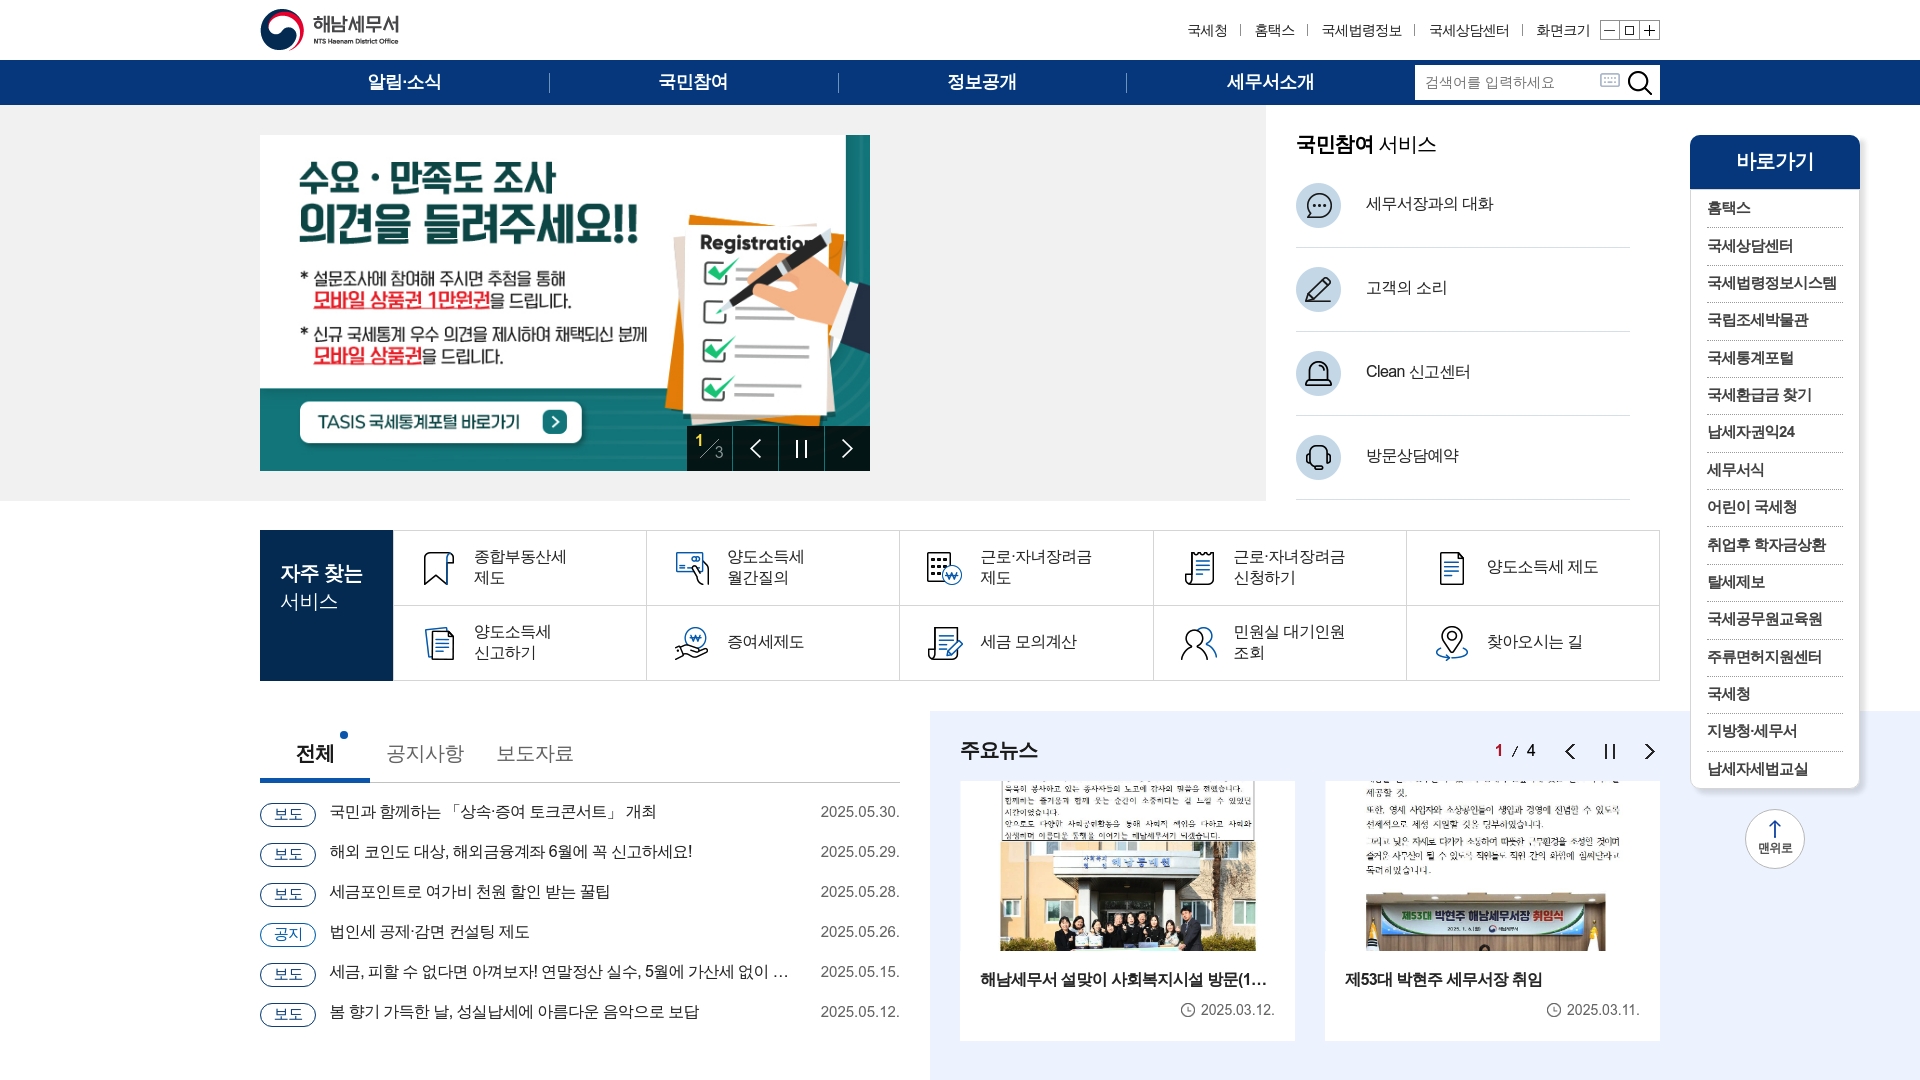This screenshot has height=1080, width=1920.
Task: Pause the banner slideshow
Action: coord(801,448)
